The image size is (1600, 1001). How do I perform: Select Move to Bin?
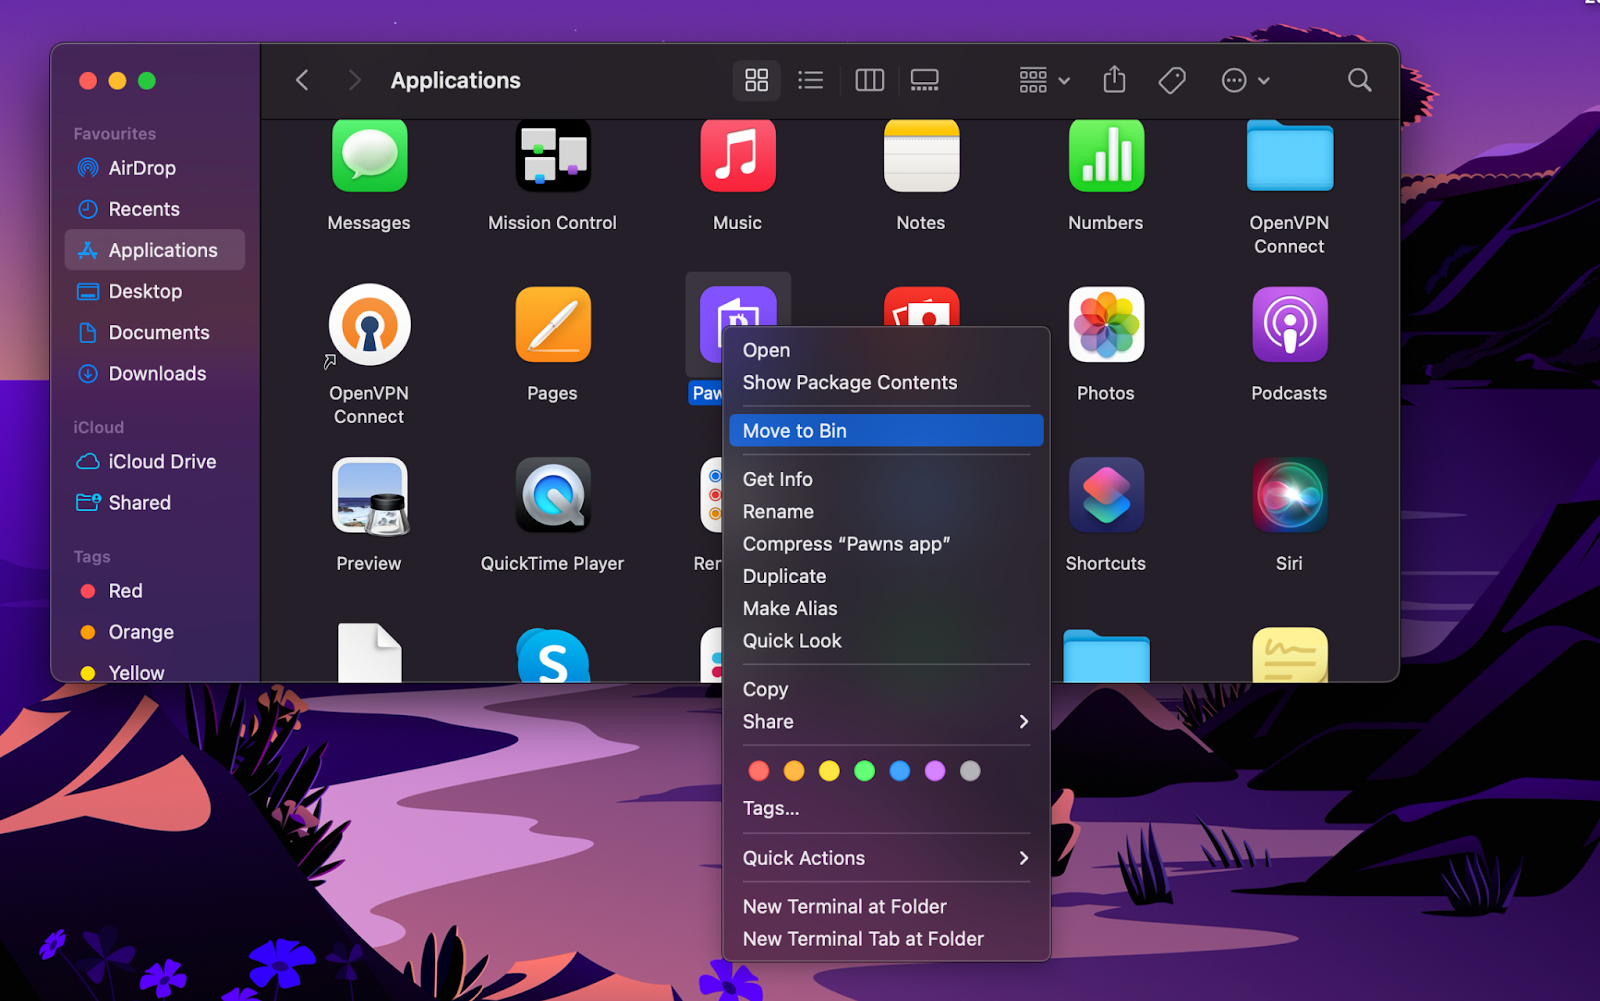(x=886, y=431)
